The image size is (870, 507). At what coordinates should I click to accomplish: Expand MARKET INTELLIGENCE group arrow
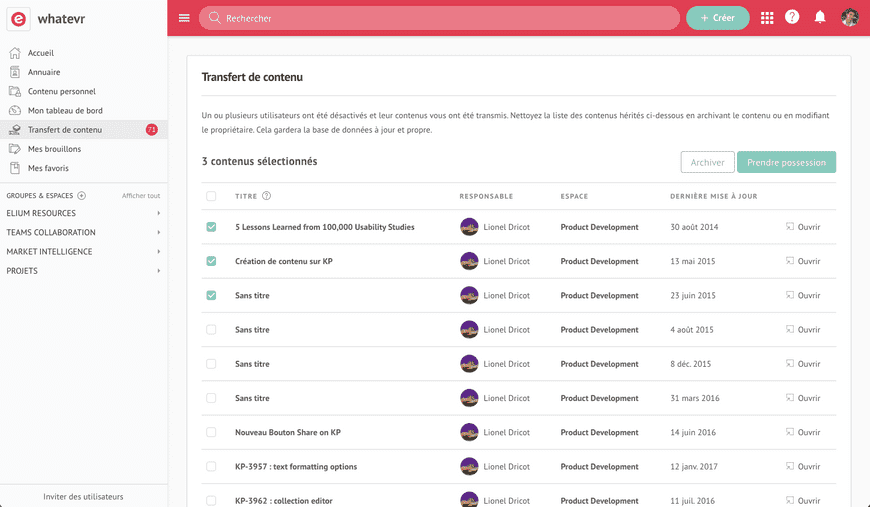159,251
